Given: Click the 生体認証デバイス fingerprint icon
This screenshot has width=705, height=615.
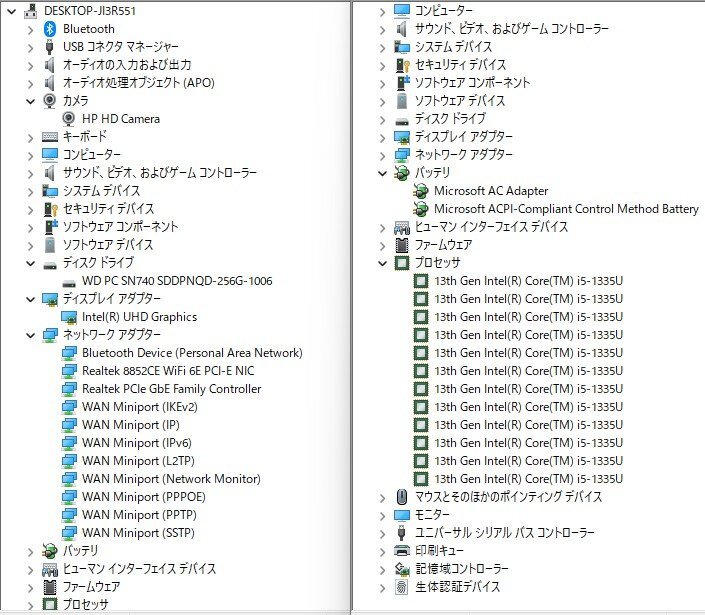Looking at the screenshot, I should 402,587.
